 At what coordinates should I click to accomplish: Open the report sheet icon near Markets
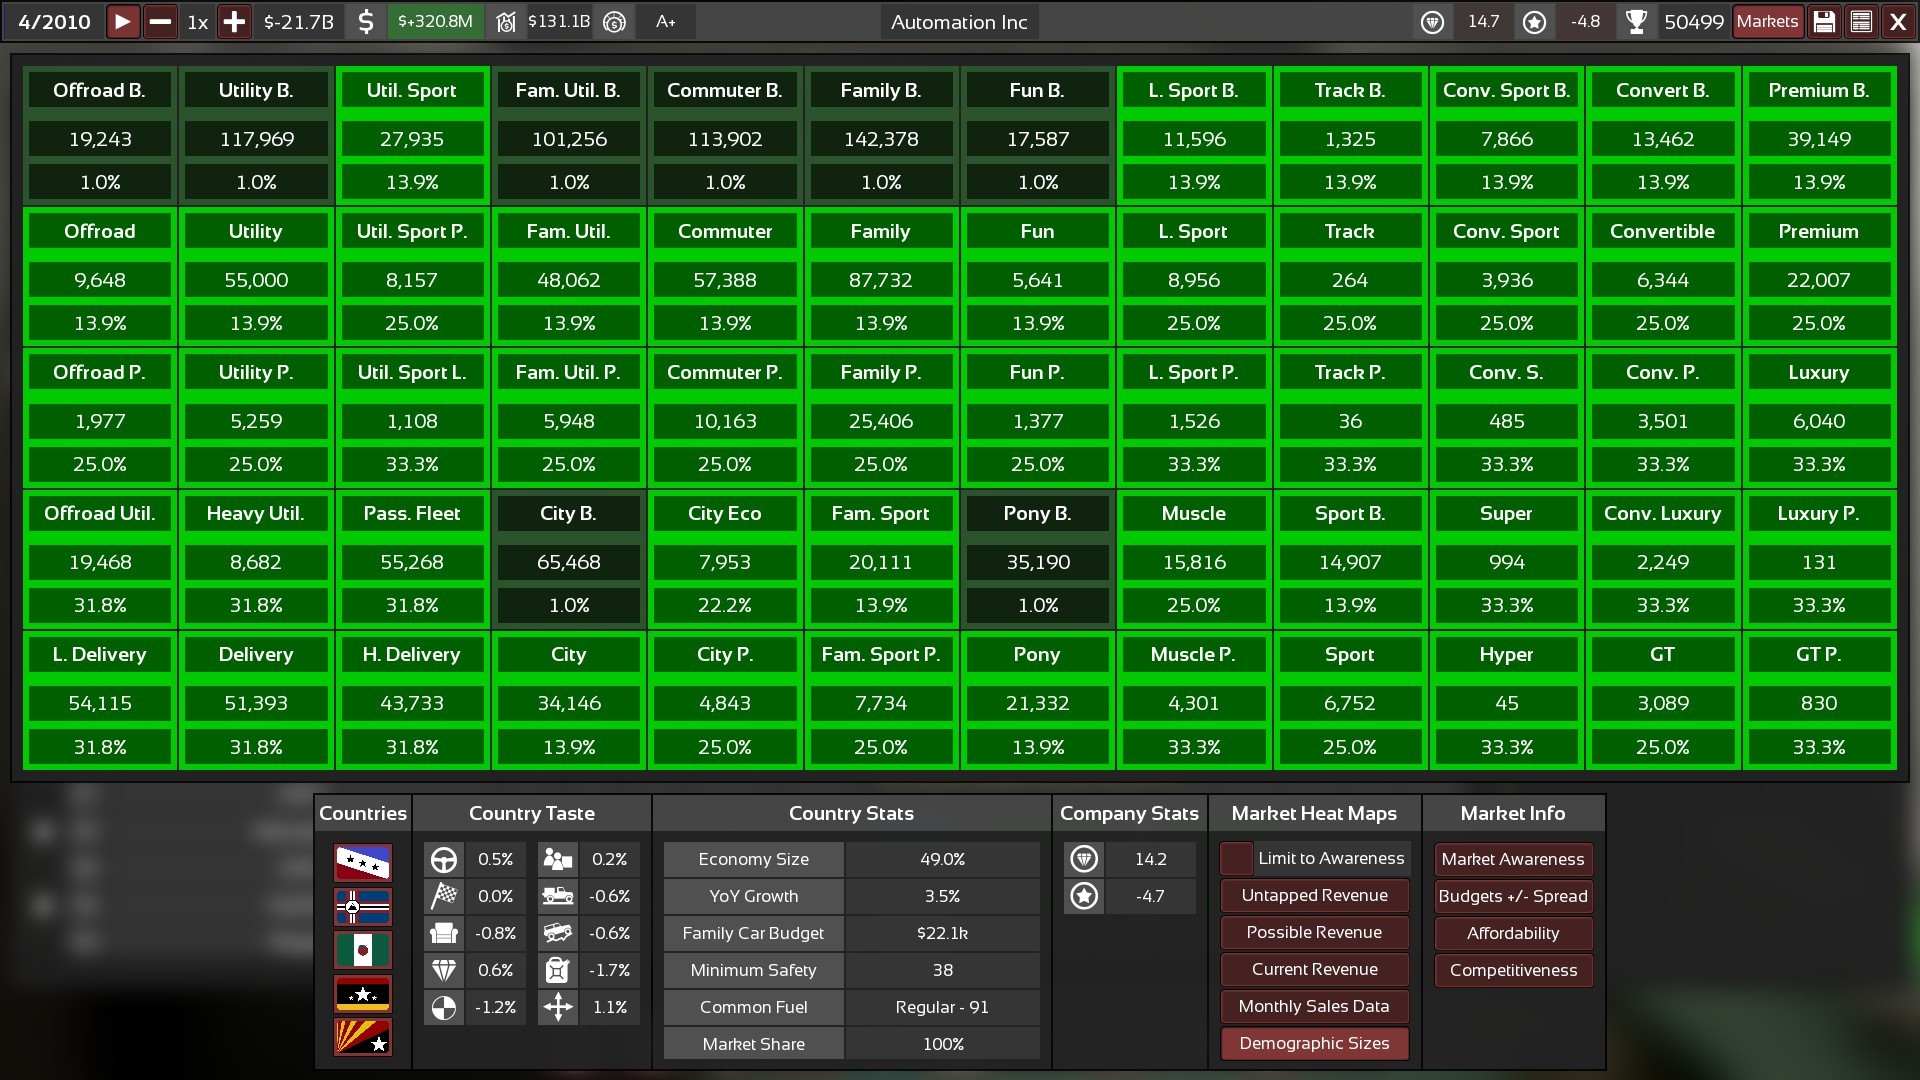tap(1861, 22)
